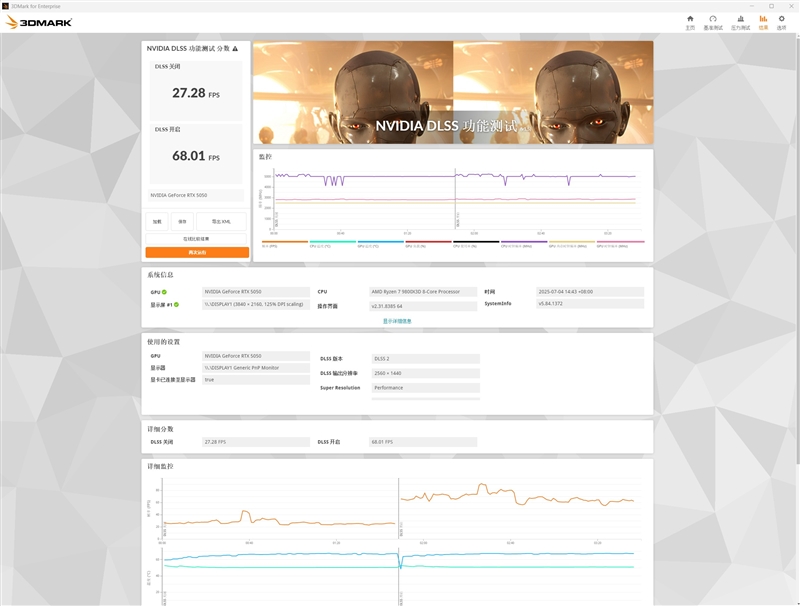Toggle the dark red GPU load legend
The image size is (800, 606).
point(428,244)
